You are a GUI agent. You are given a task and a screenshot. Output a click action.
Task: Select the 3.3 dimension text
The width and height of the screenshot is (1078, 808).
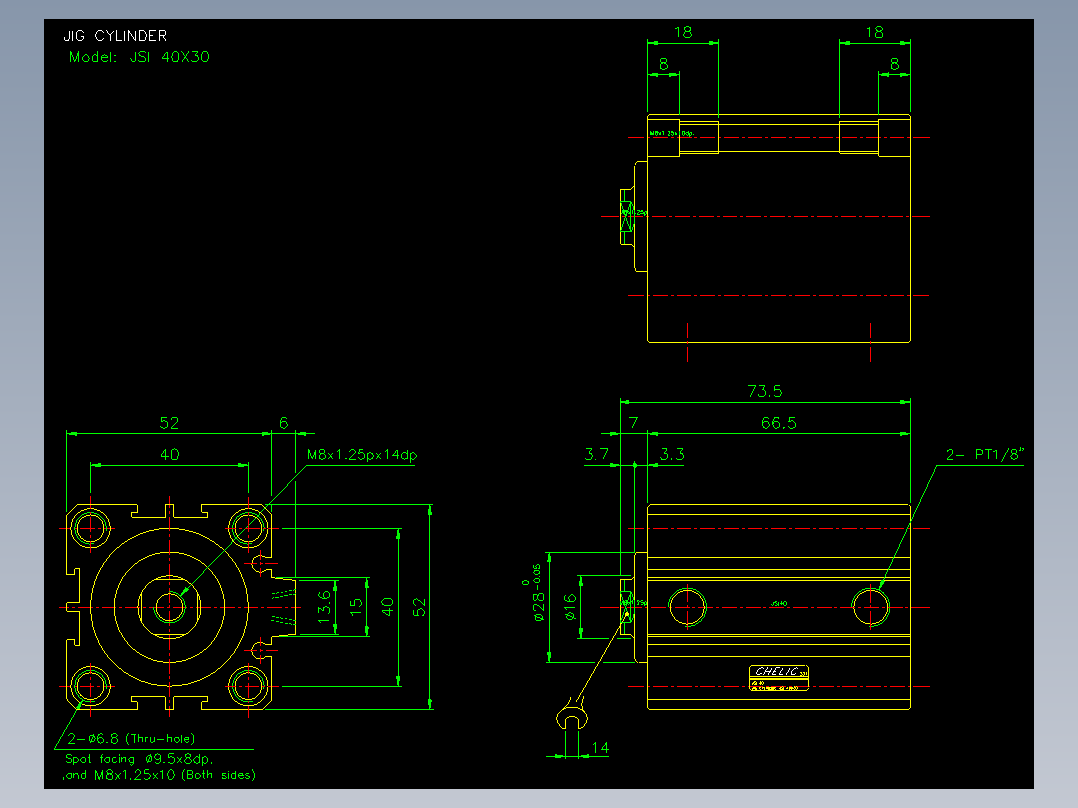[x=672, y=454]
